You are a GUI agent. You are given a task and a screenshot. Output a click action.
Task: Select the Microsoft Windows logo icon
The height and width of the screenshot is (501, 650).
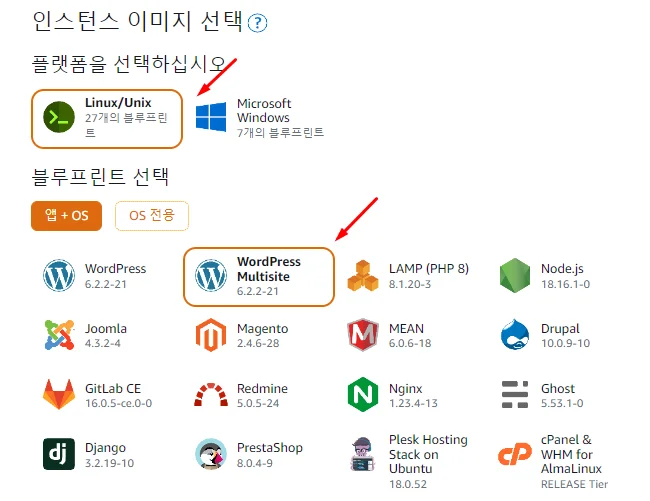(211, 117)
